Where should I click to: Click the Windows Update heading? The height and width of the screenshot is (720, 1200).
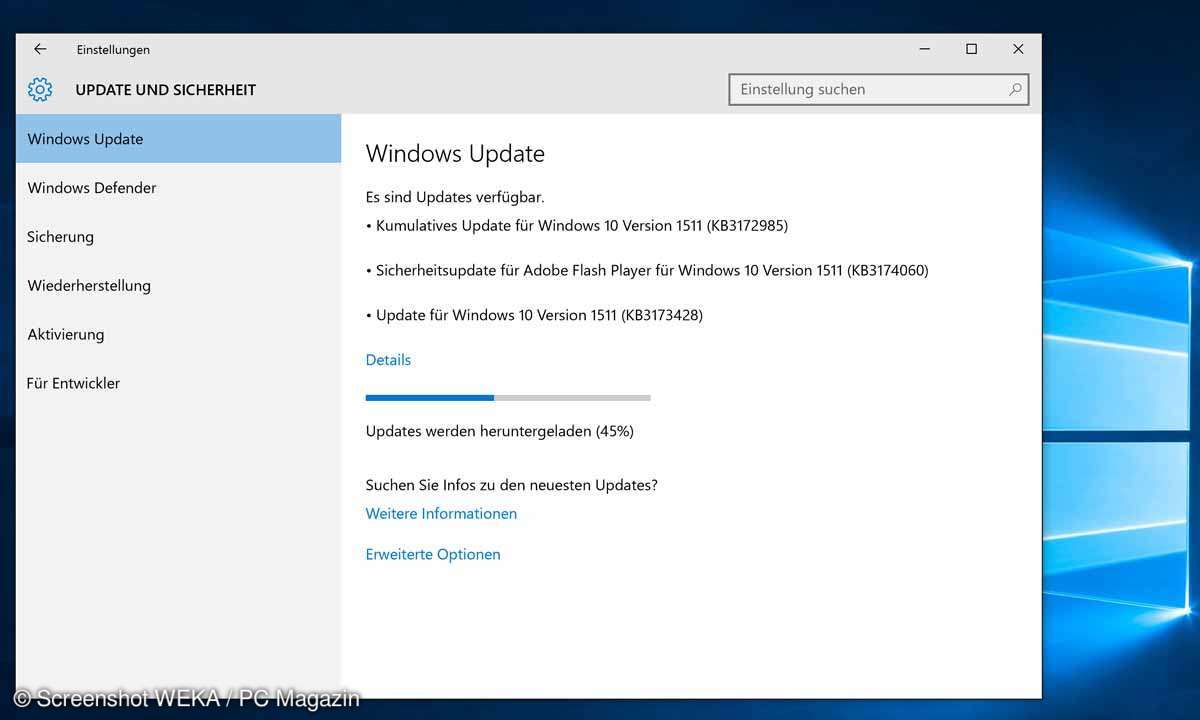pos(455,154)
